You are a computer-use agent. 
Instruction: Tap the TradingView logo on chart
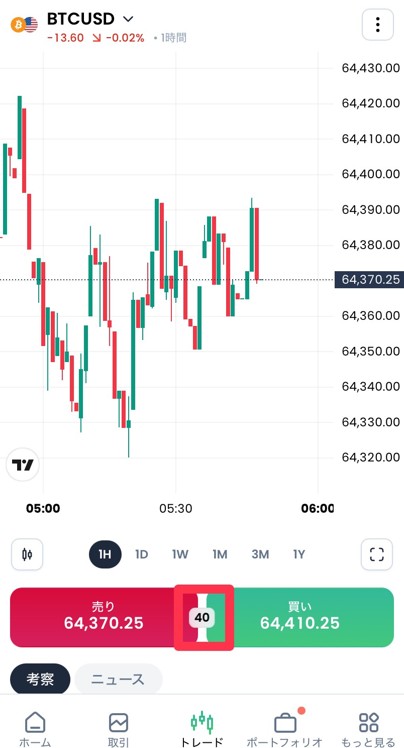click(23, 465)
